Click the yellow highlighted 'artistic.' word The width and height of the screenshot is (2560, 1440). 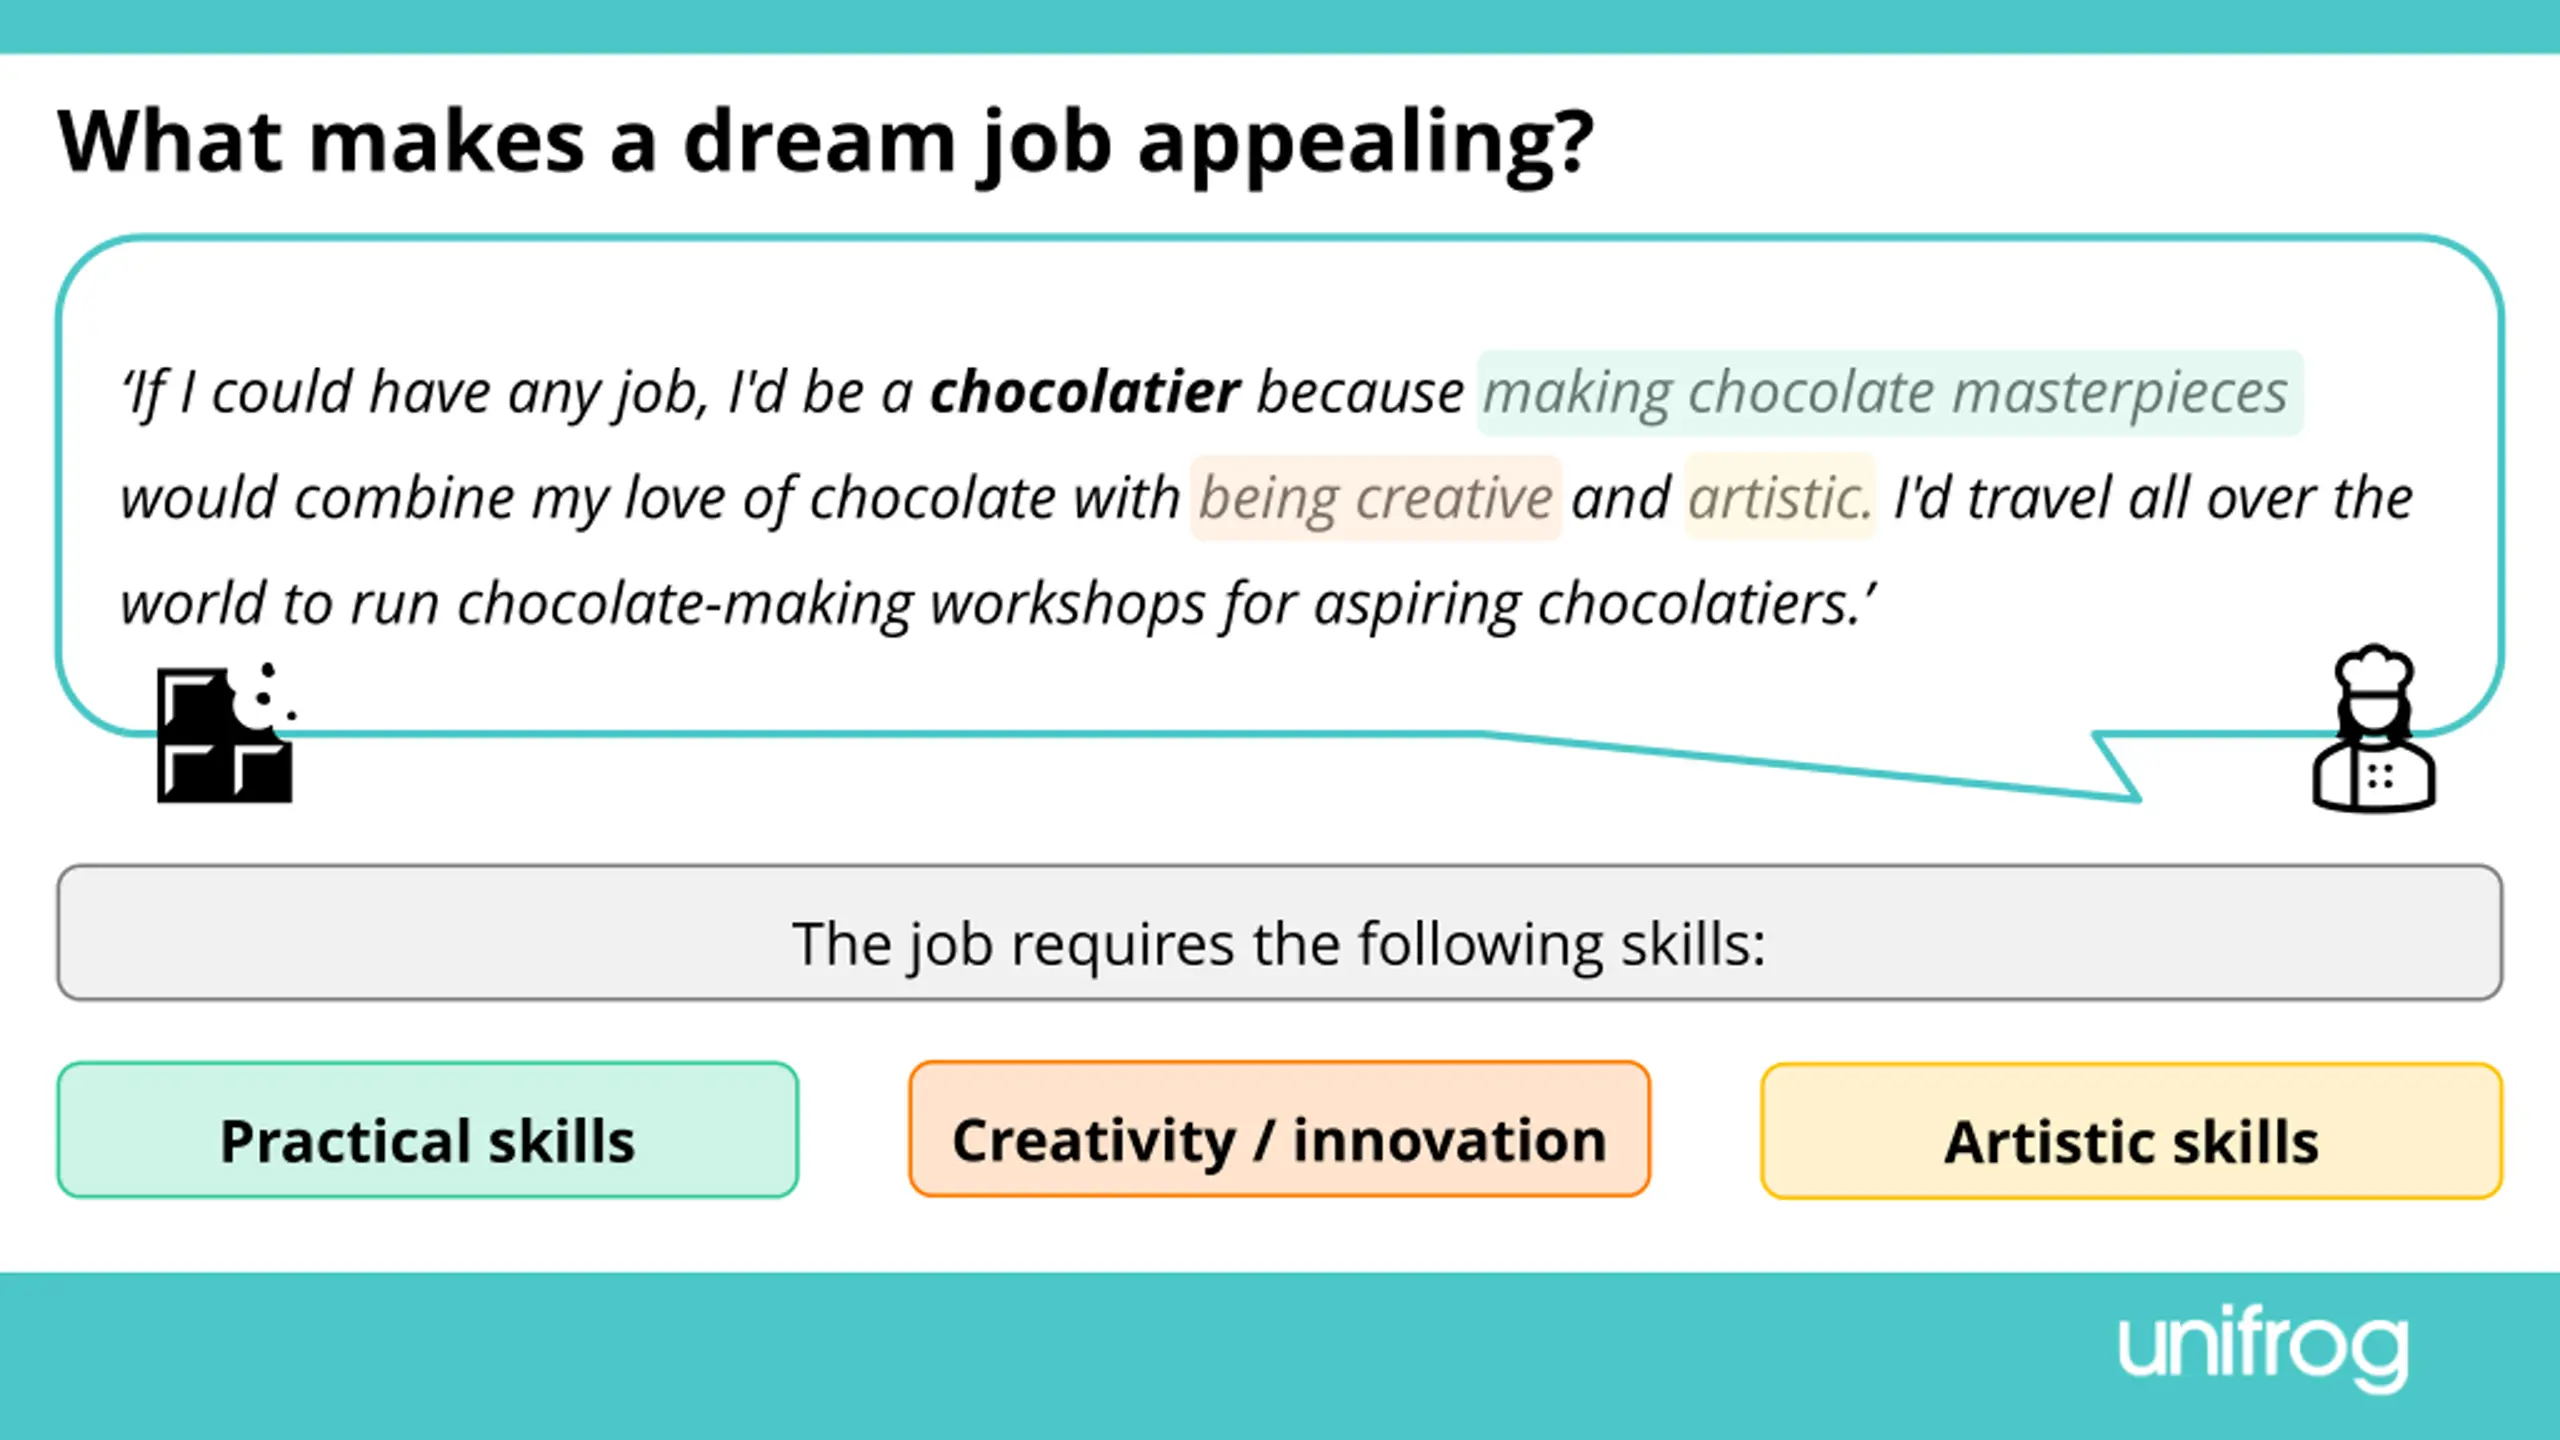1780,498
